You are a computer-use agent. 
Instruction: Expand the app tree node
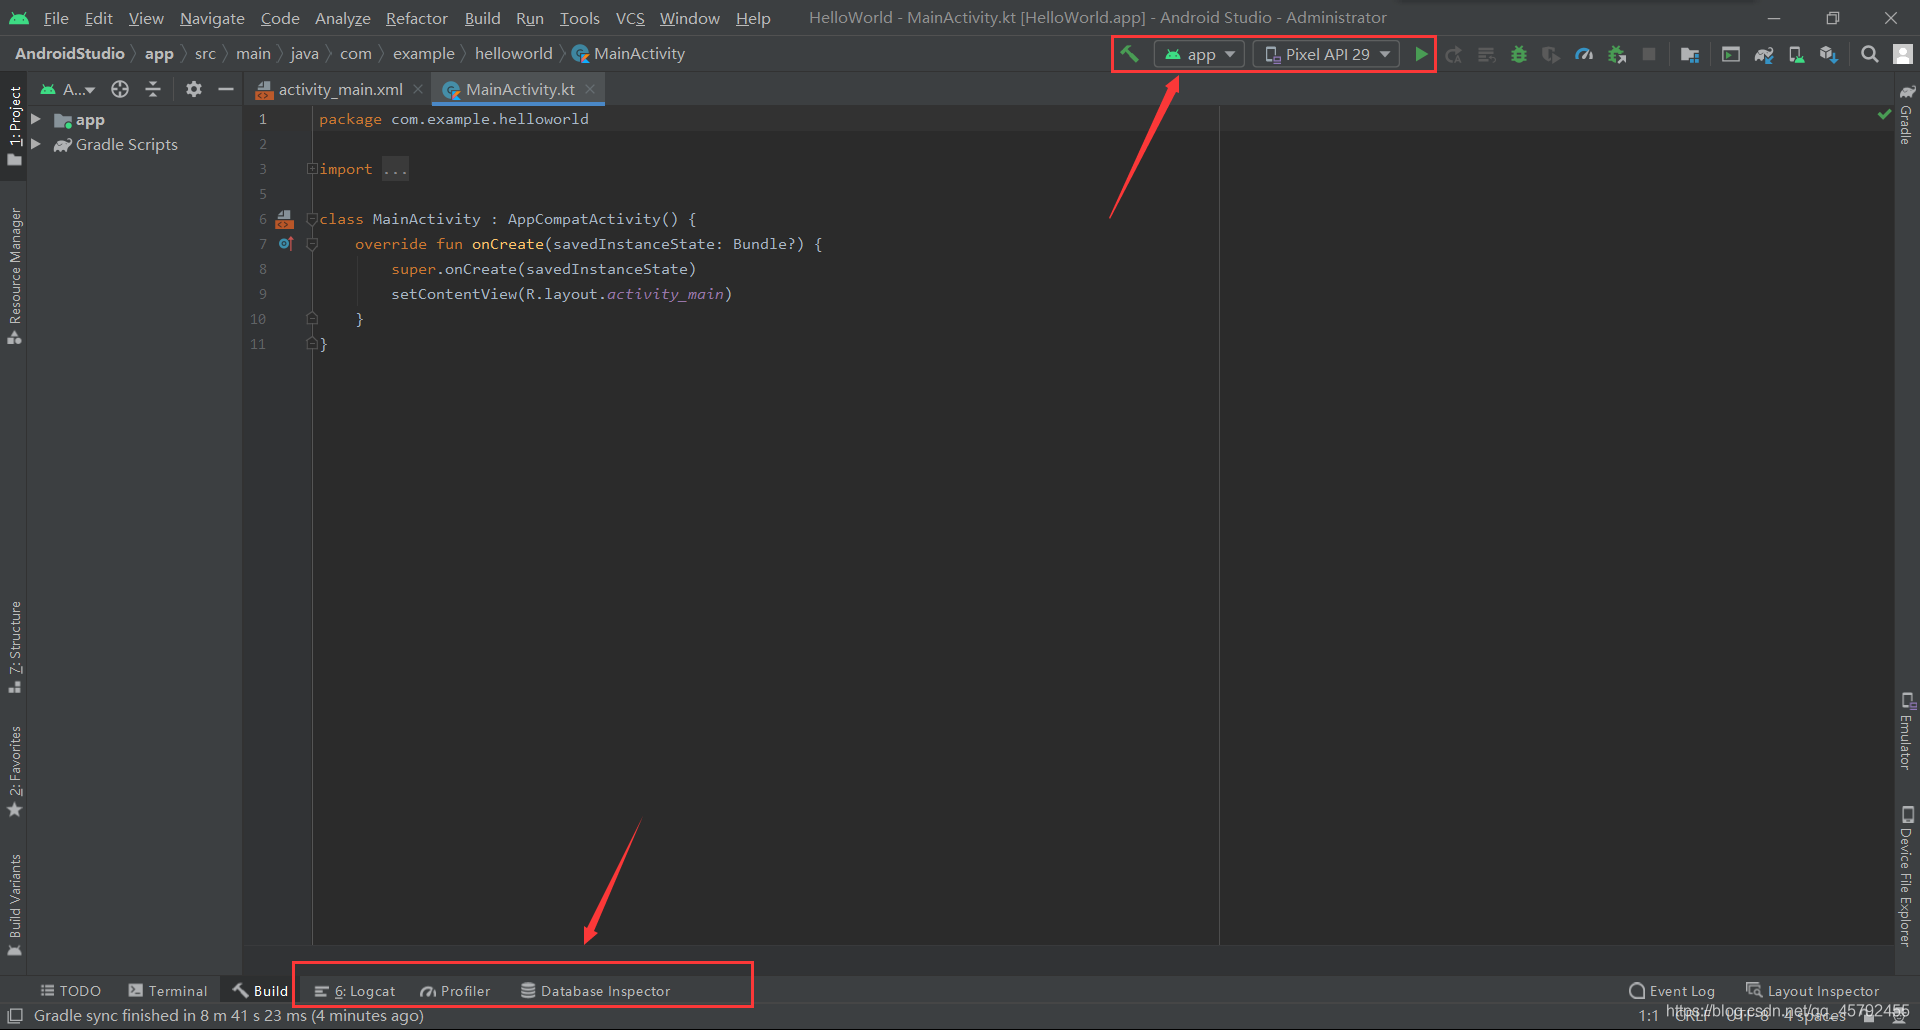pos(36,119)
